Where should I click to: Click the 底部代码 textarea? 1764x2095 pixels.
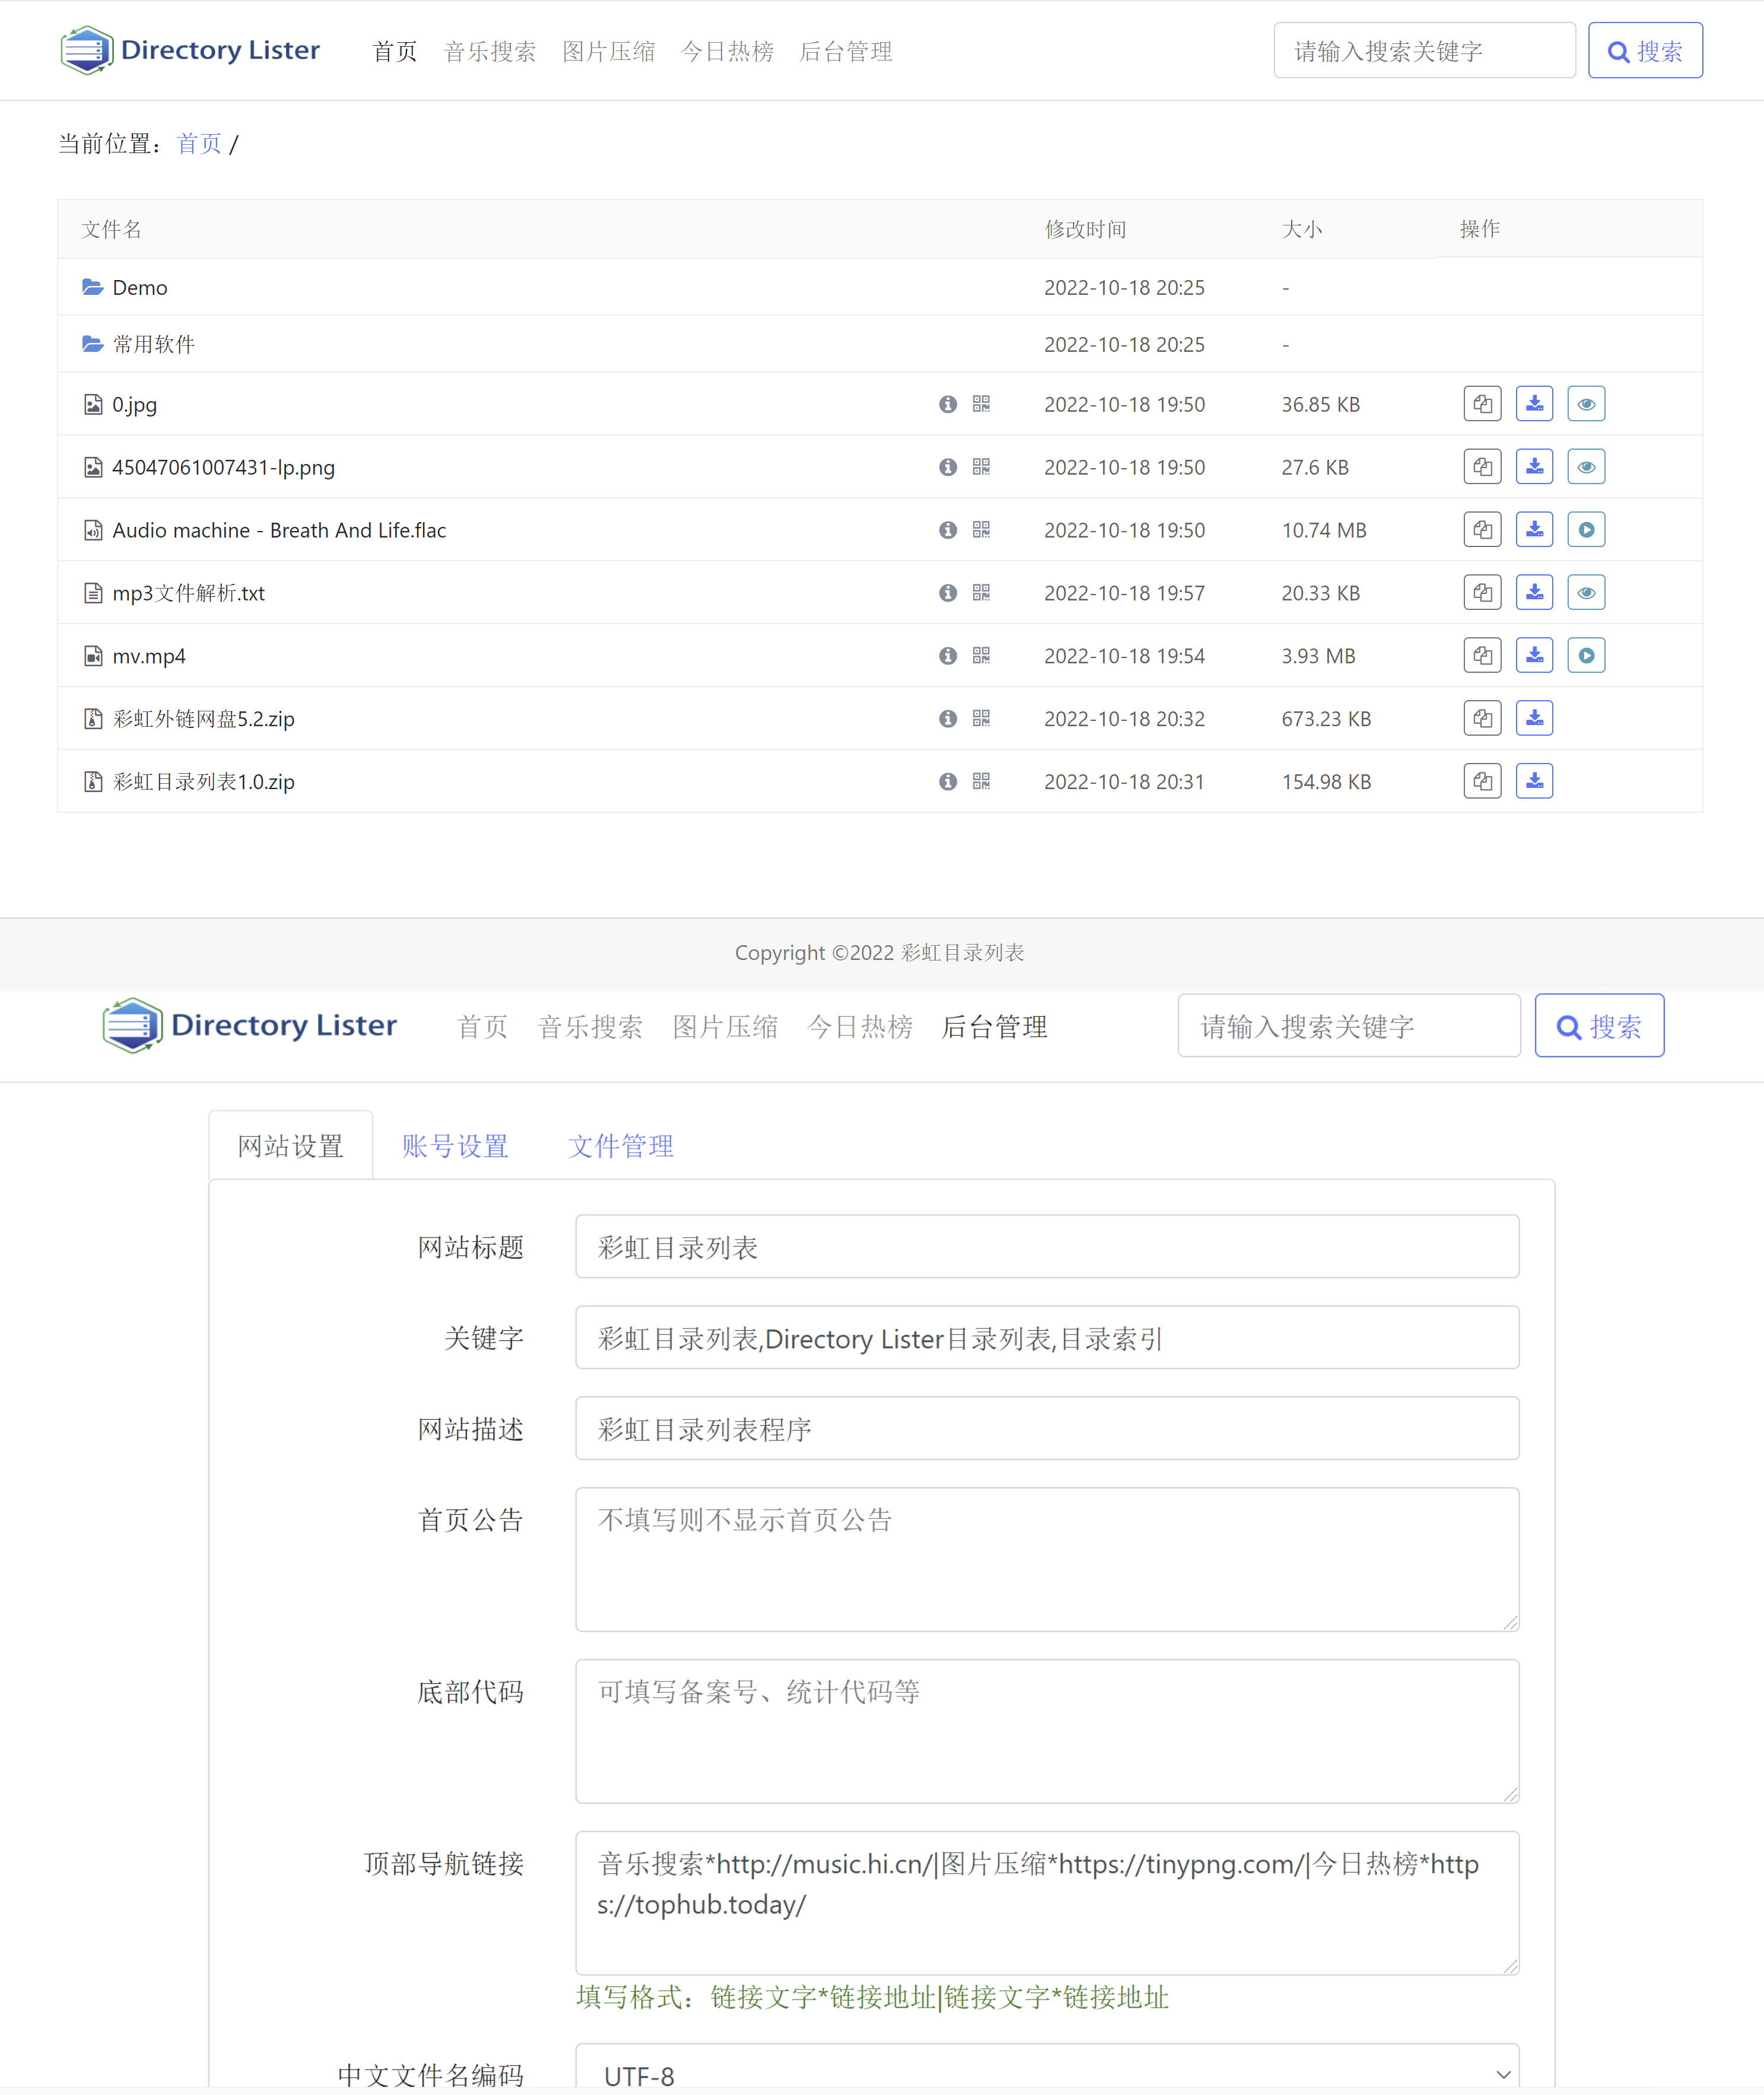point(1047,1732)
